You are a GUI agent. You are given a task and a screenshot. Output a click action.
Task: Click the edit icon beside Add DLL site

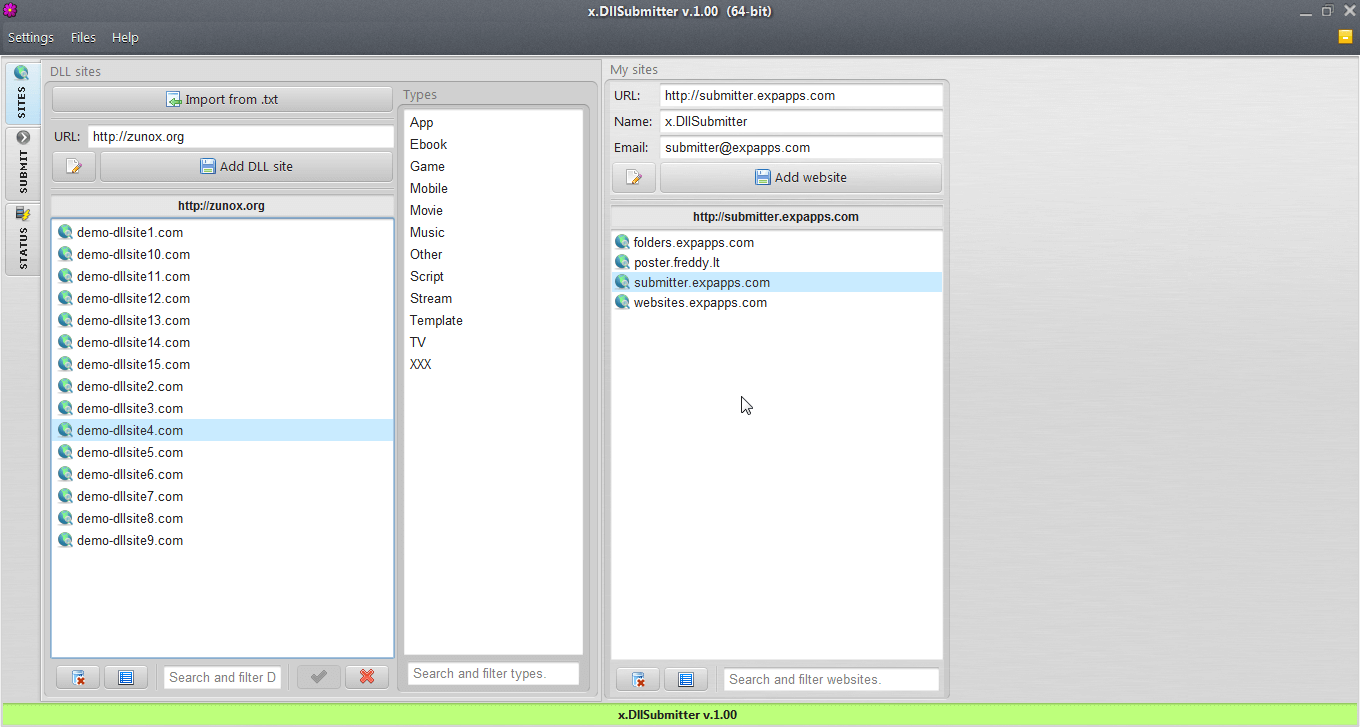(x=74, y=167)
